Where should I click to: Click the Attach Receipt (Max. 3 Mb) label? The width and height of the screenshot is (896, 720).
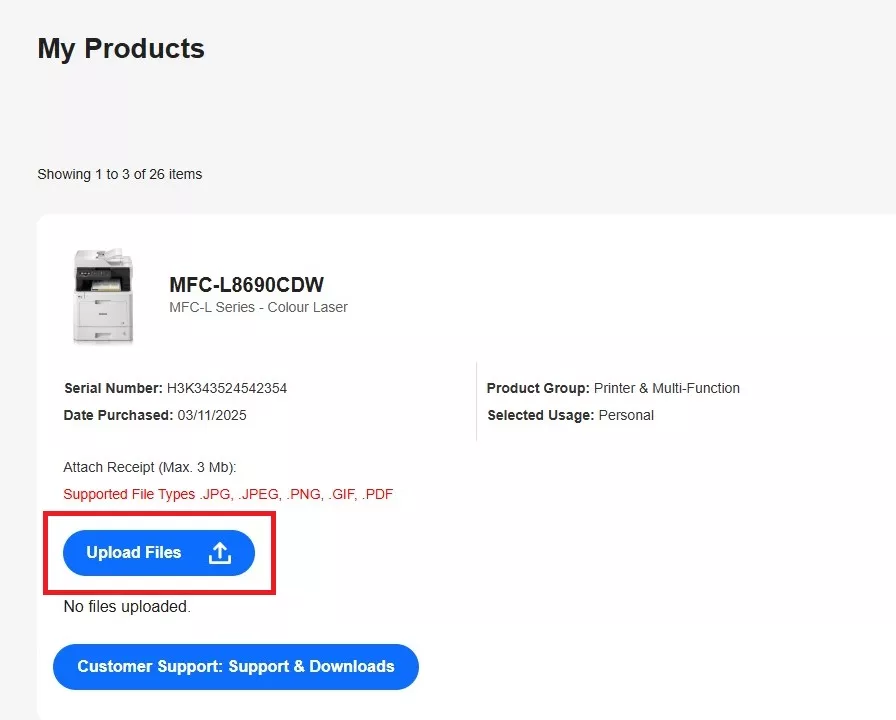click(149, 467)
